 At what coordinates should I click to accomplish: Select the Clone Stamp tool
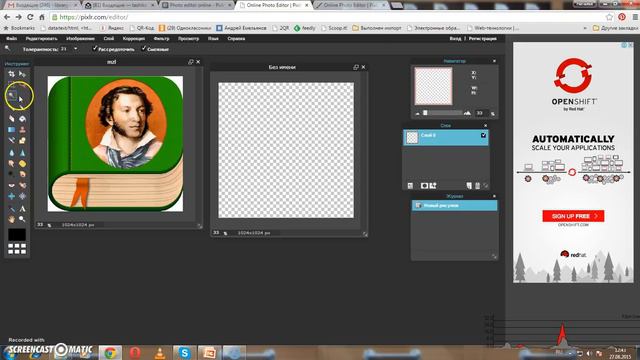(22, 129)
